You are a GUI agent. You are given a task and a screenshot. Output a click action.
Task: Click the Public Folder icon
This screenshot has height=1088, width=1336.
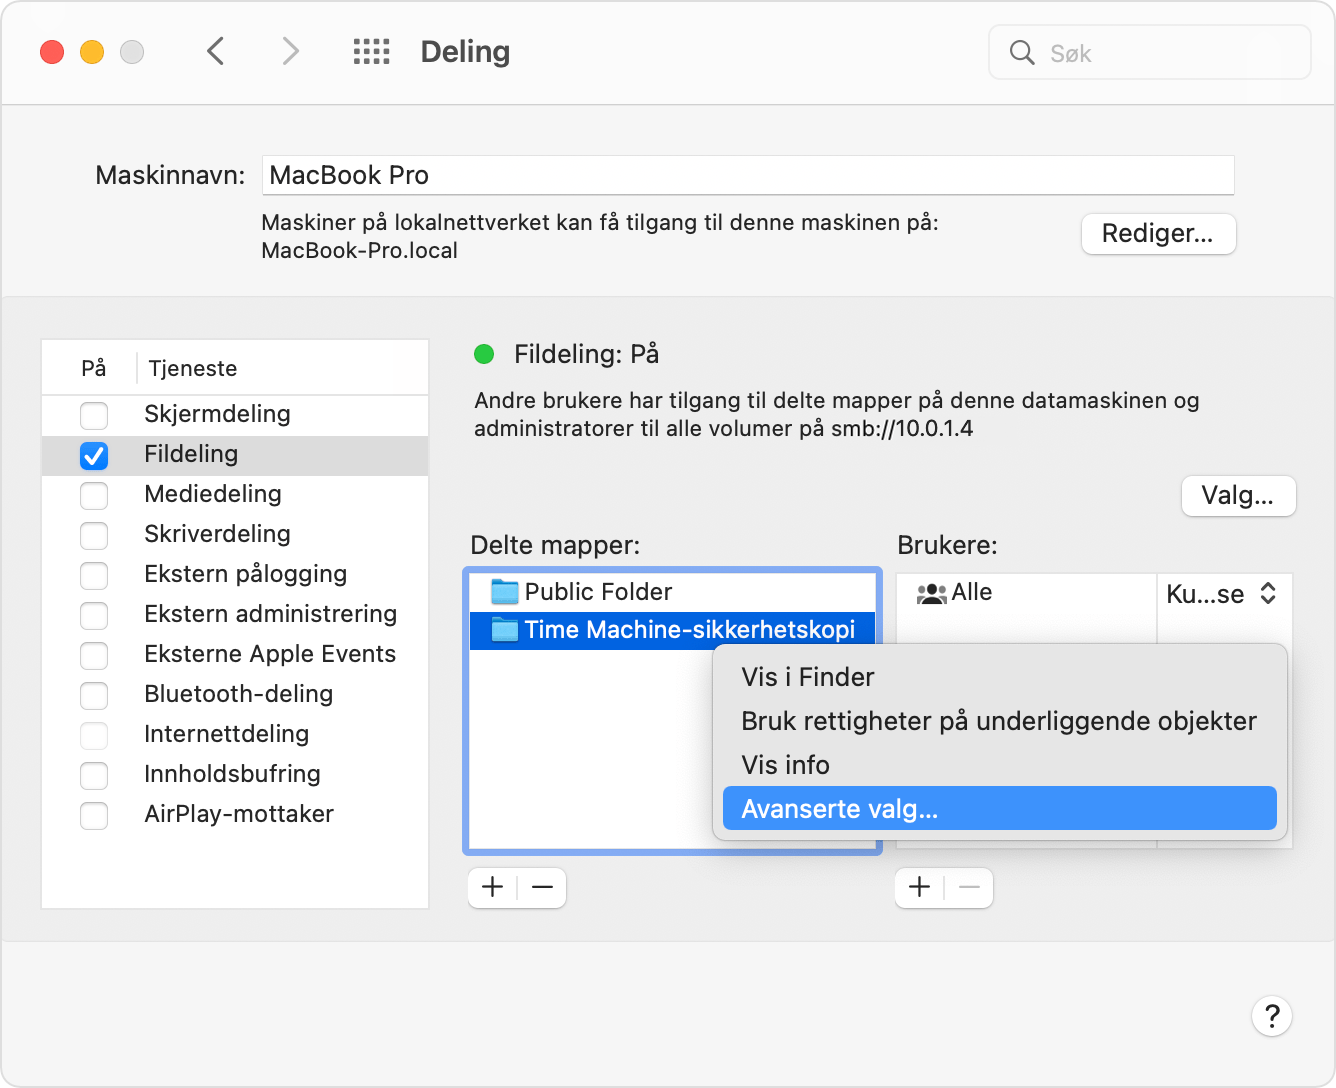505,592
